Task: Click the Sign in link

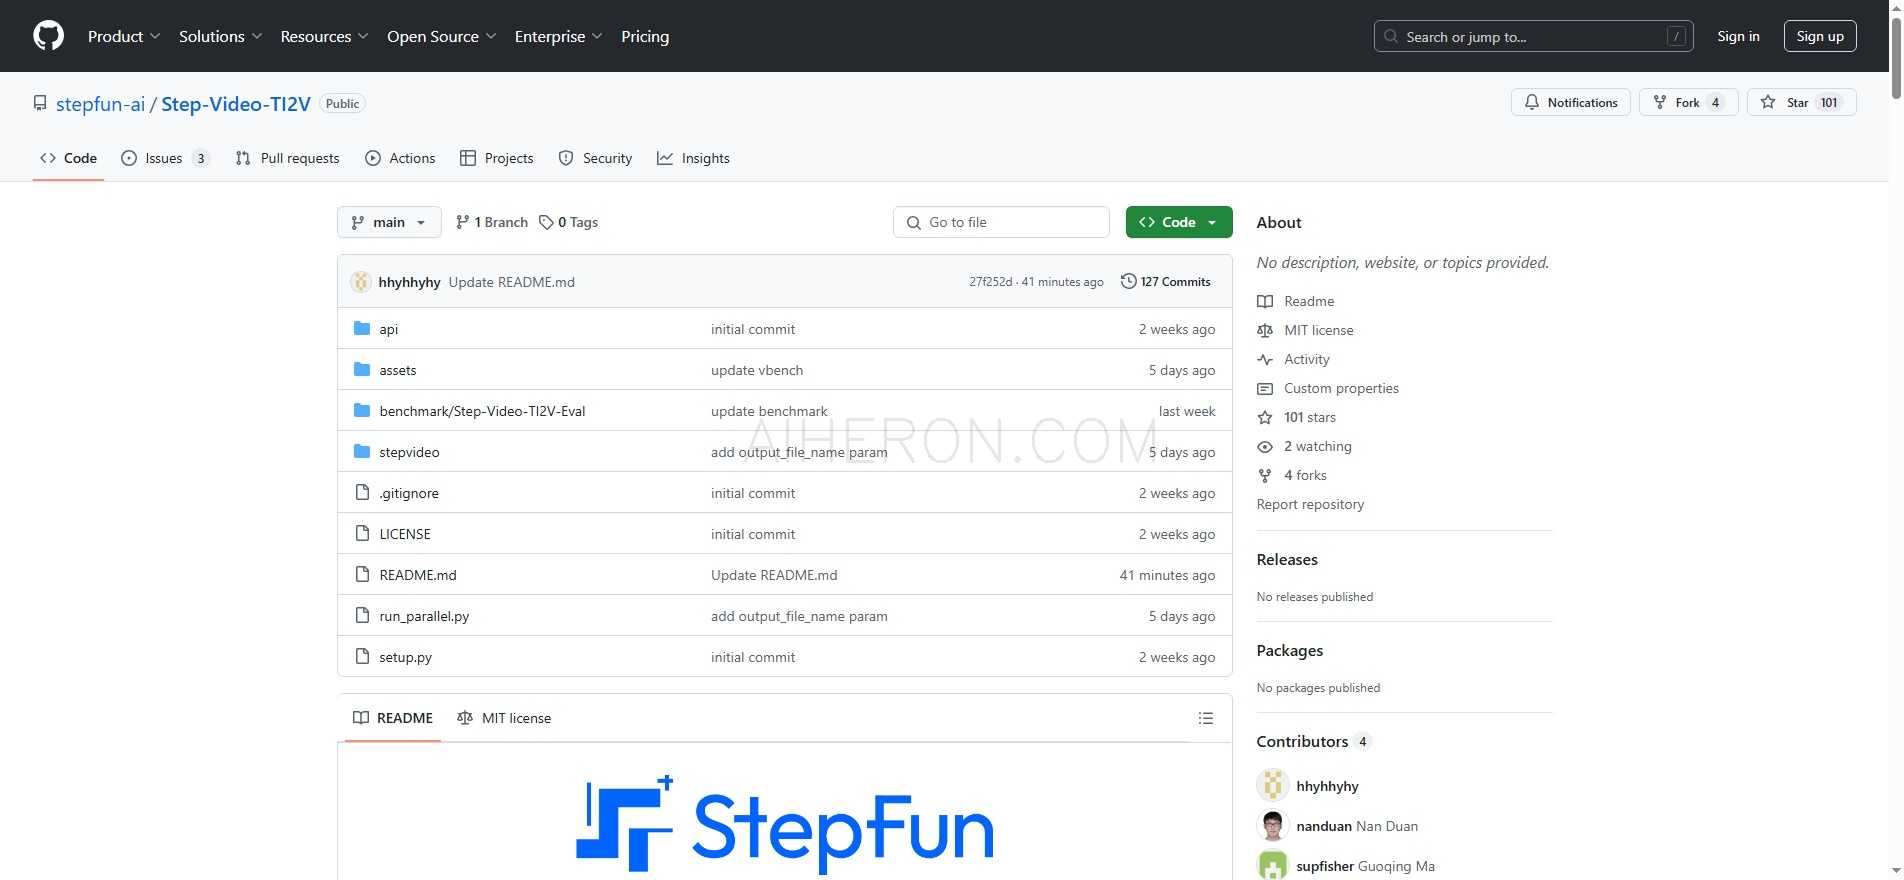Action: coord(1738,36)
